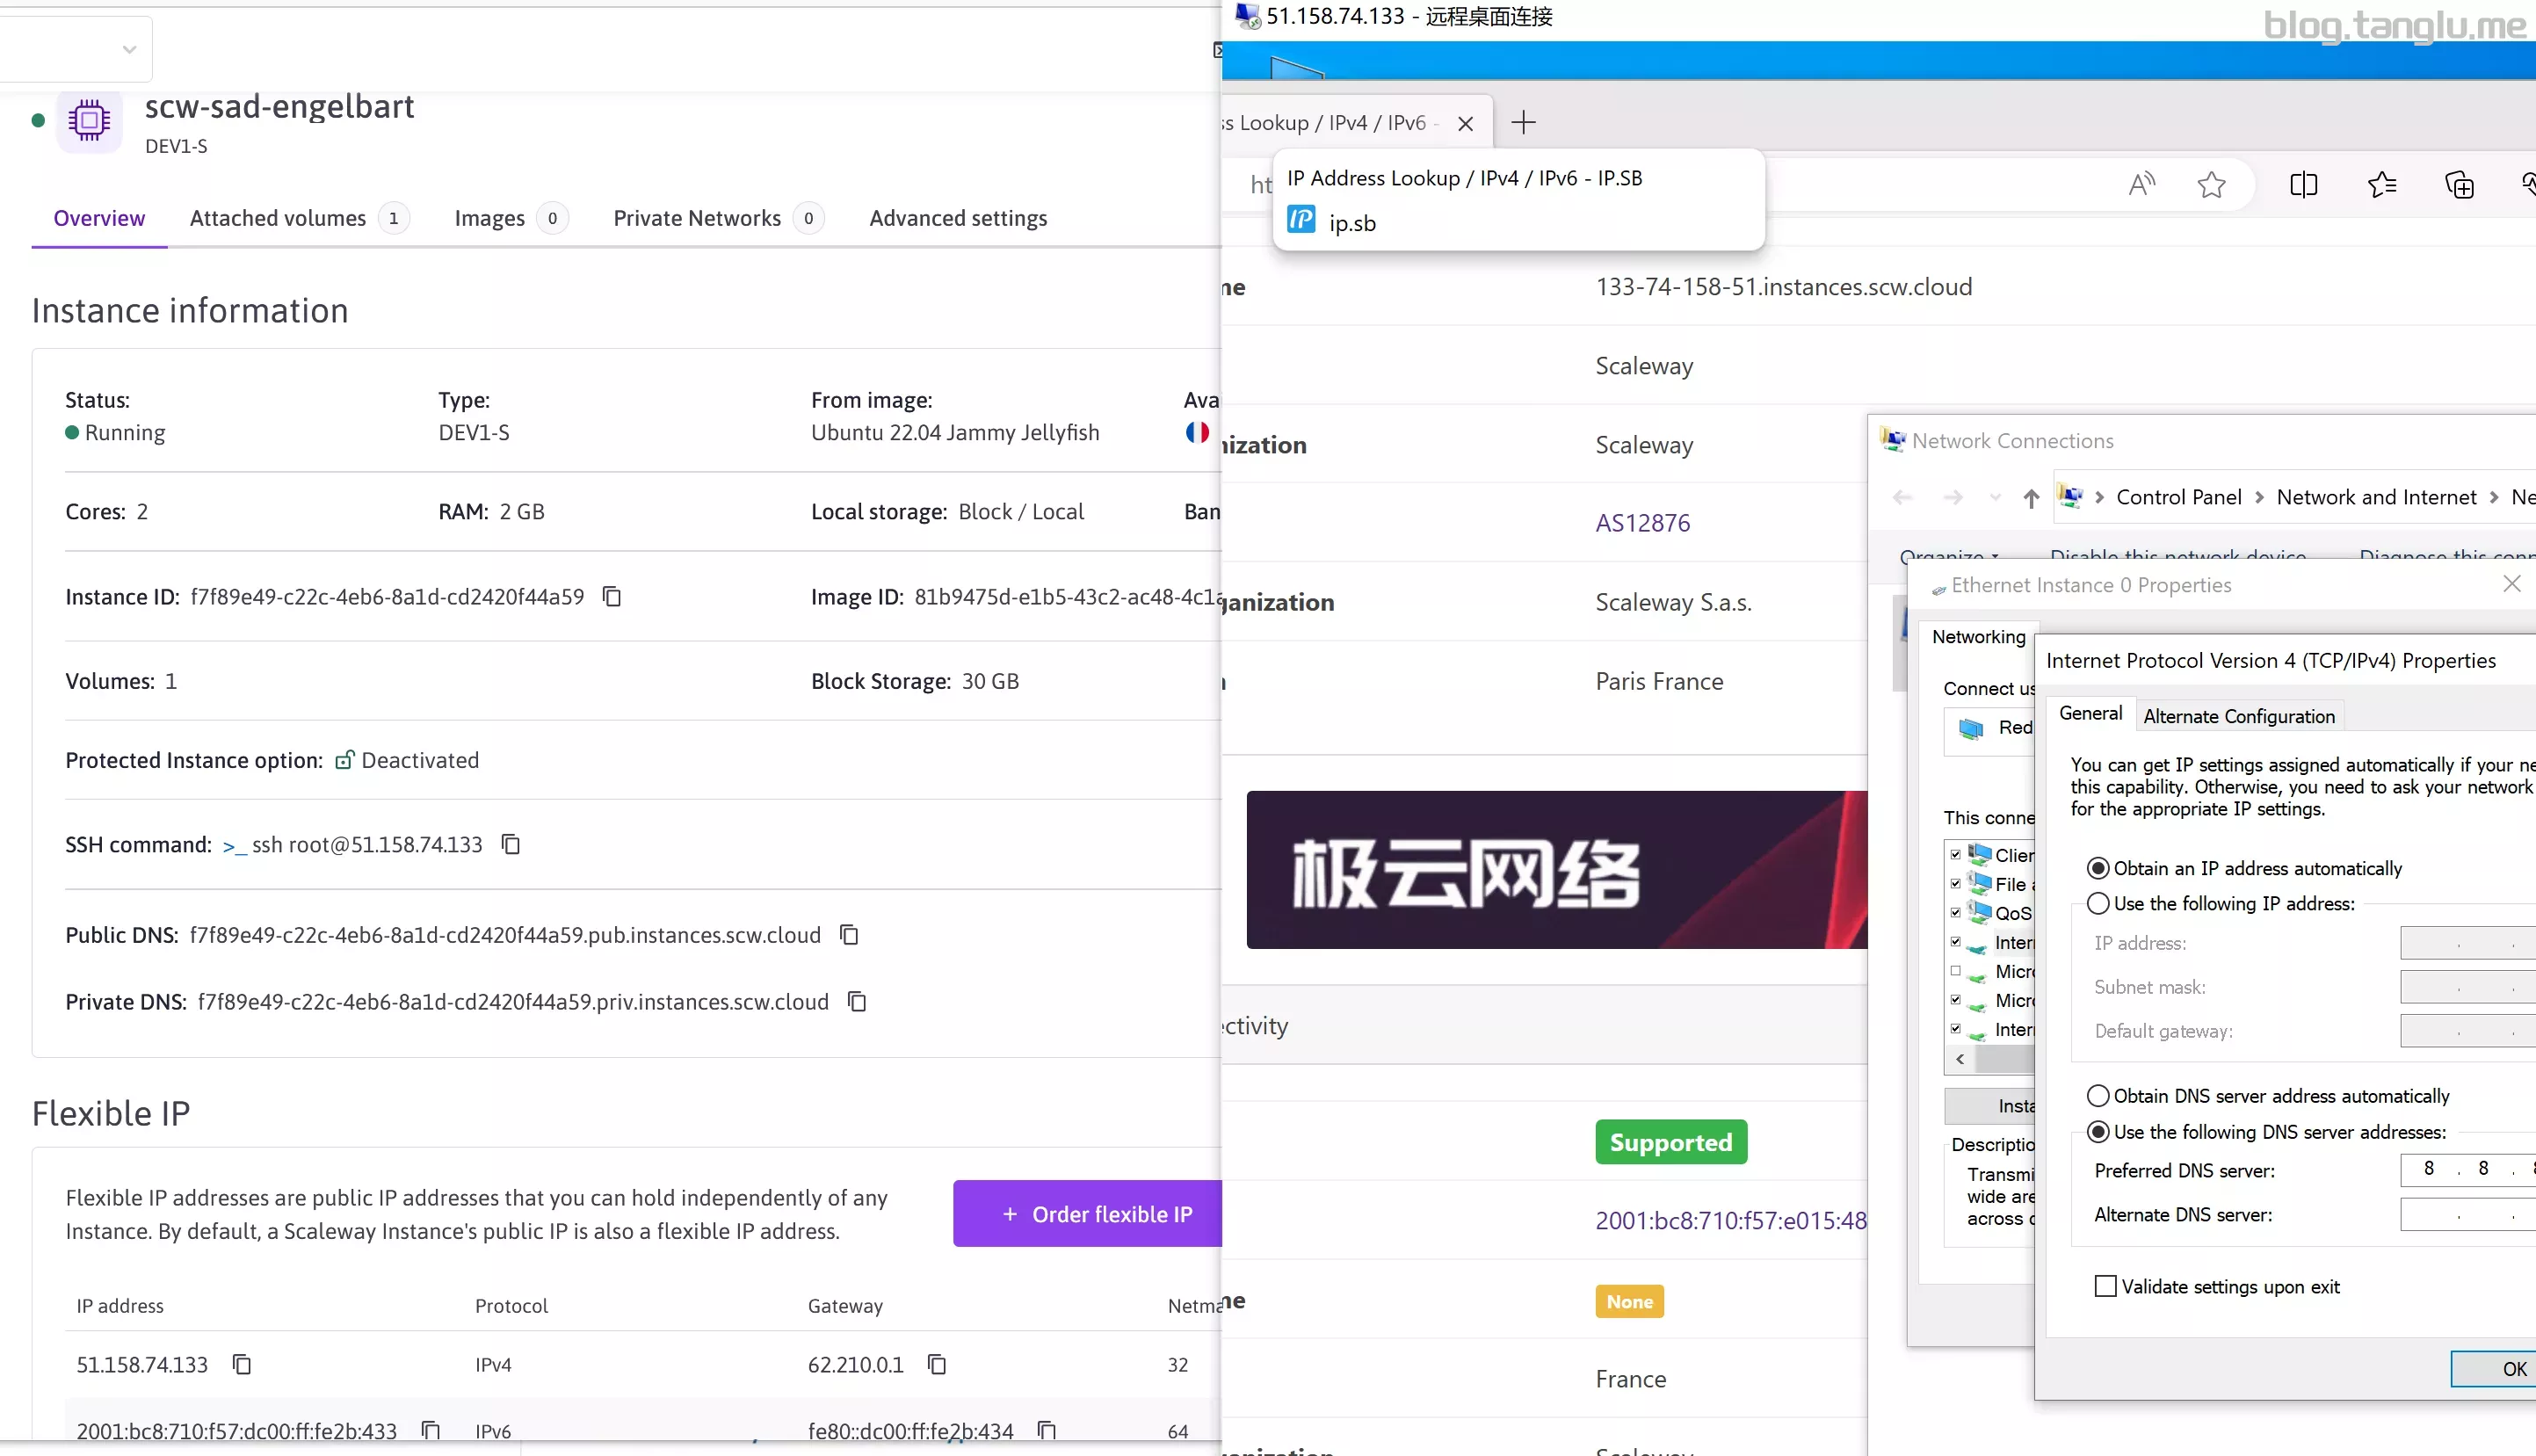The height and width of the screenshot is (1456, 2536).
Task: Select Obtain DNS server address automatically
Action: point(2098,1097)
